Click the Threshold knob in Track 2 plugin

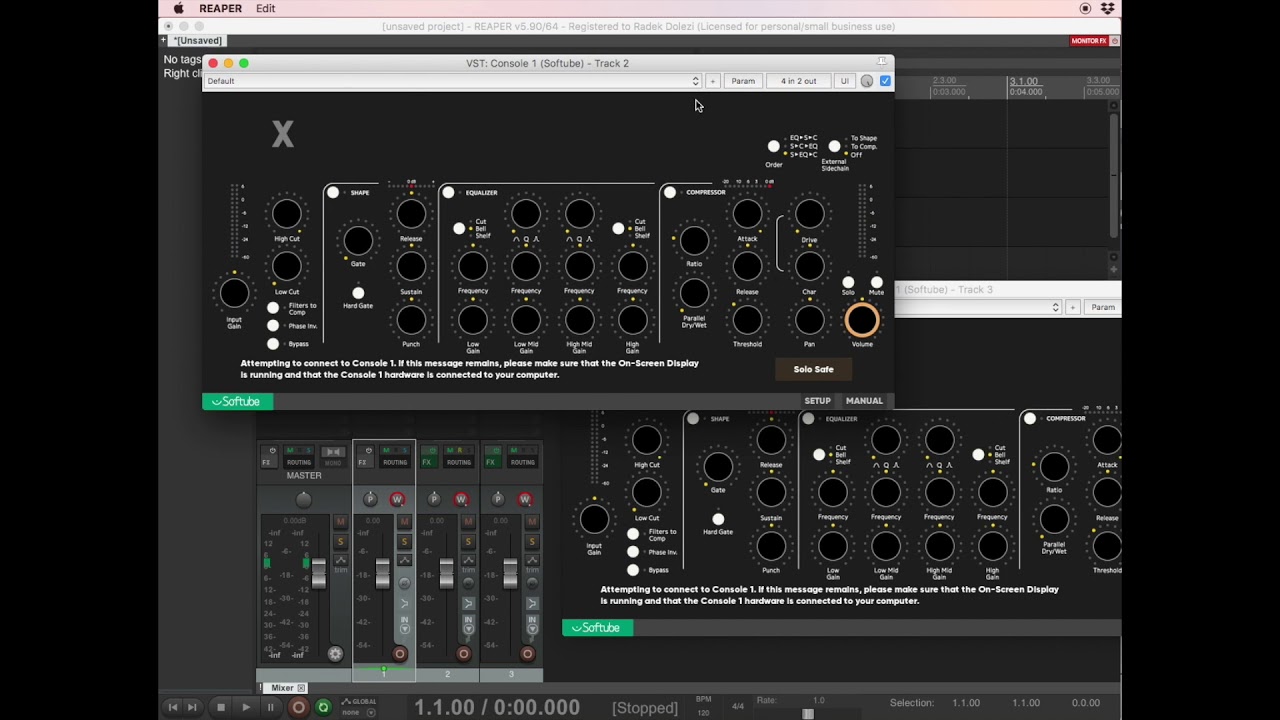[747, 320]
